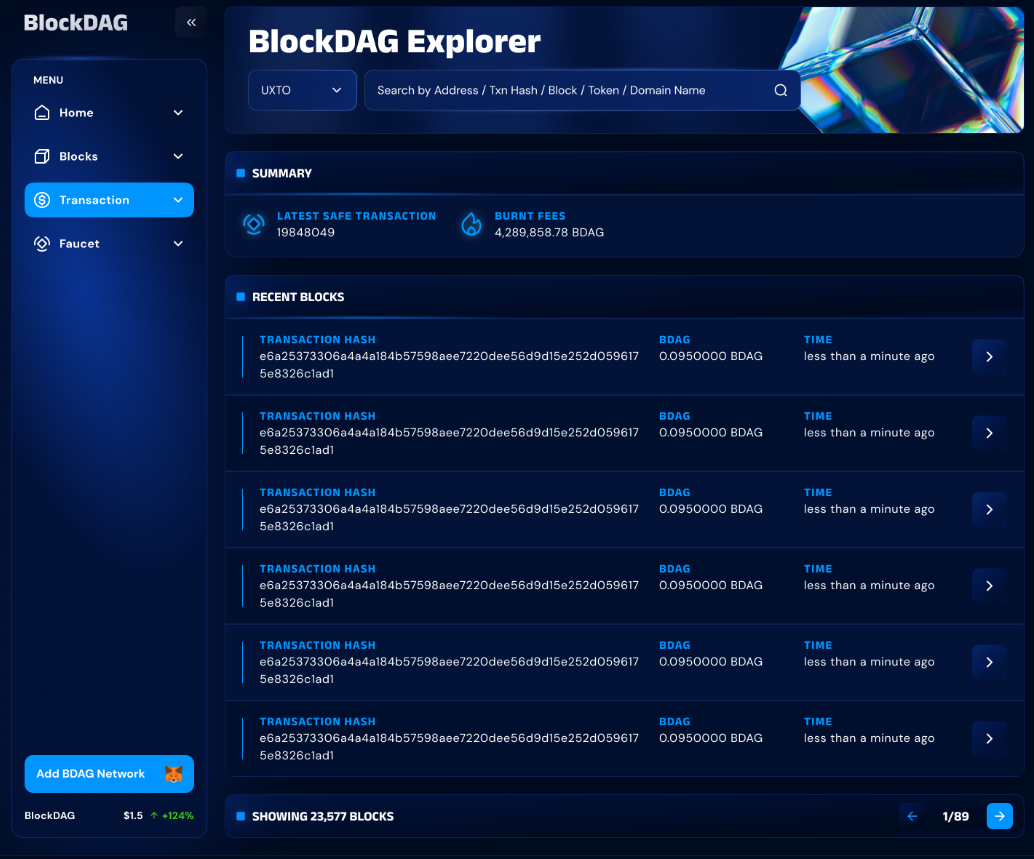Collapse the sidebar with double-chevron icon
Screen dimensions: 1034x859
tap(191, 22)
